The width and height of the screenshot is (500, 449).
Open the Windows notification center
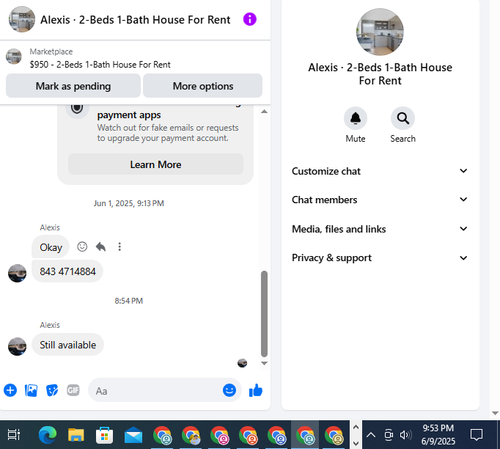coord(476,435)
